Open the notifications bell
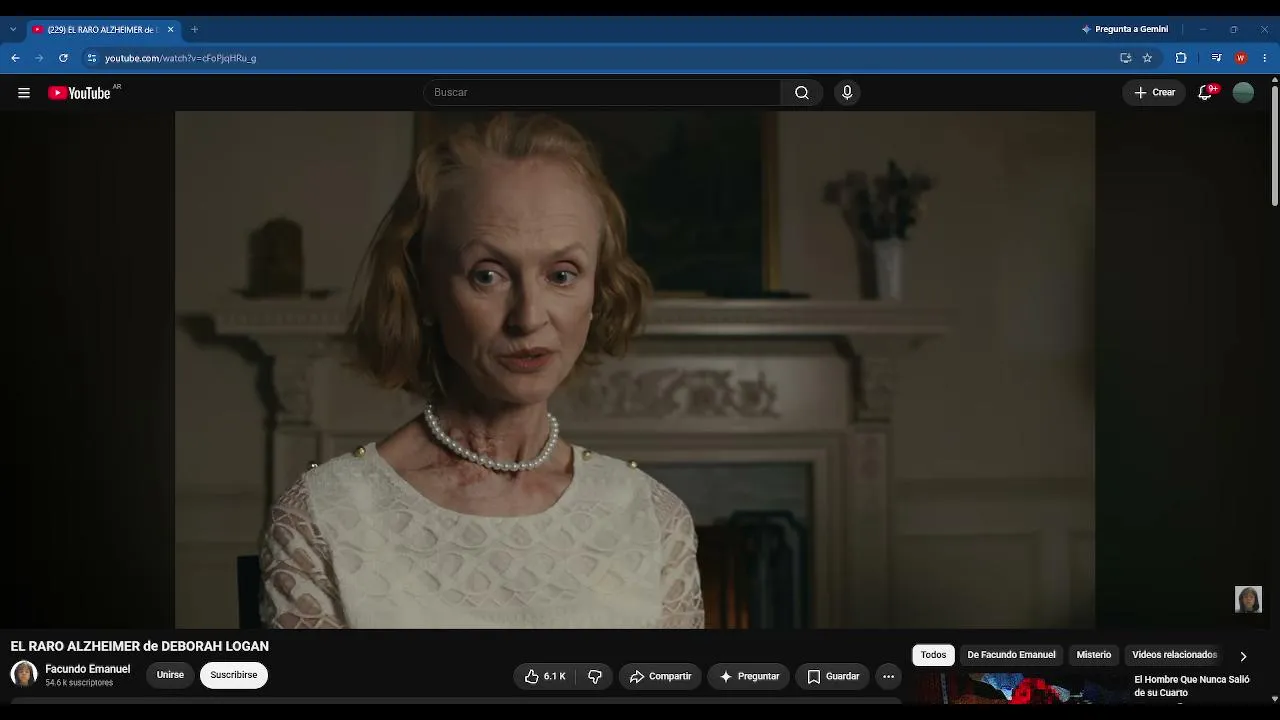 pyautogui.click(x=1206, y=93)
